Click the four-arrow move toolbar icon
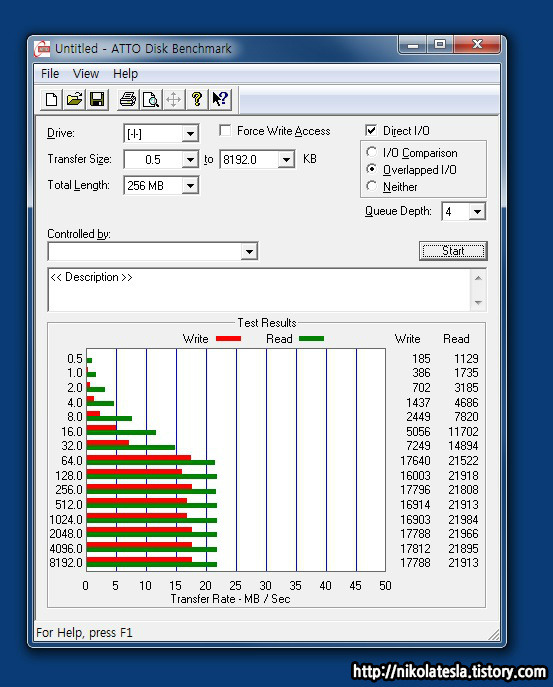The width and height of the screenshot is (553, 687). tap(174, 99)
